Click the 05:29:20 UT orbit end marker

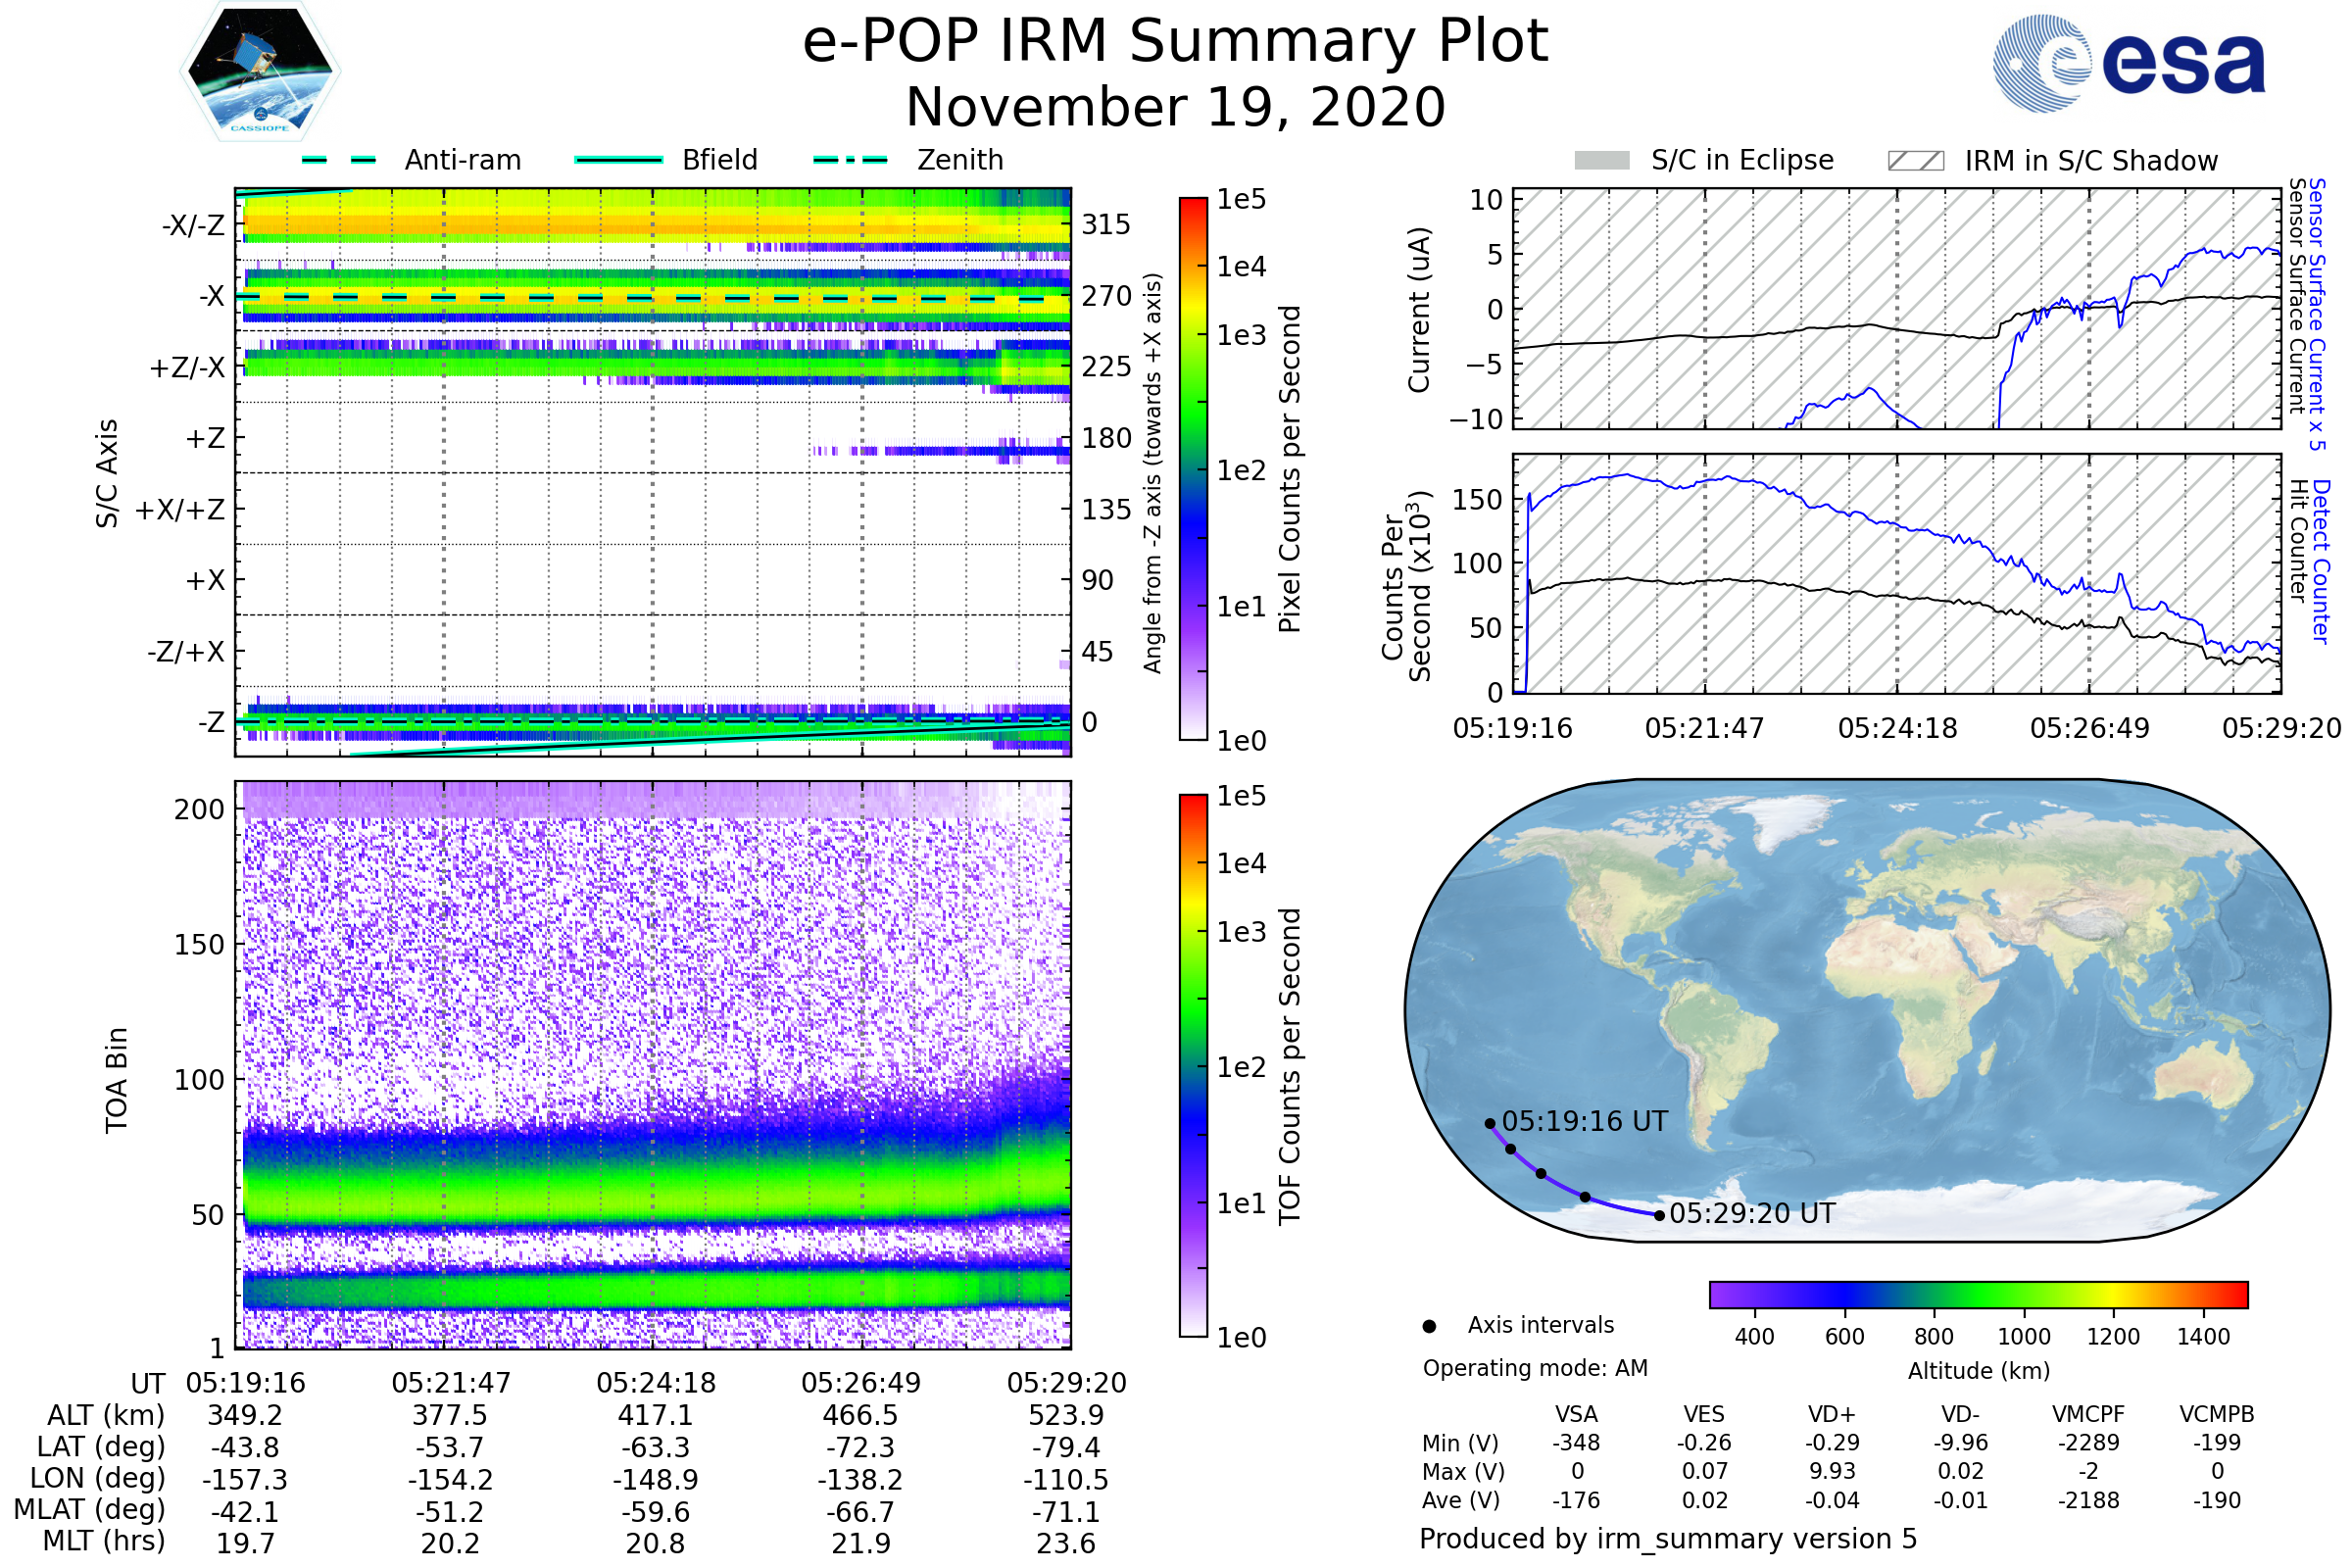click(x=1659, y=1216)
